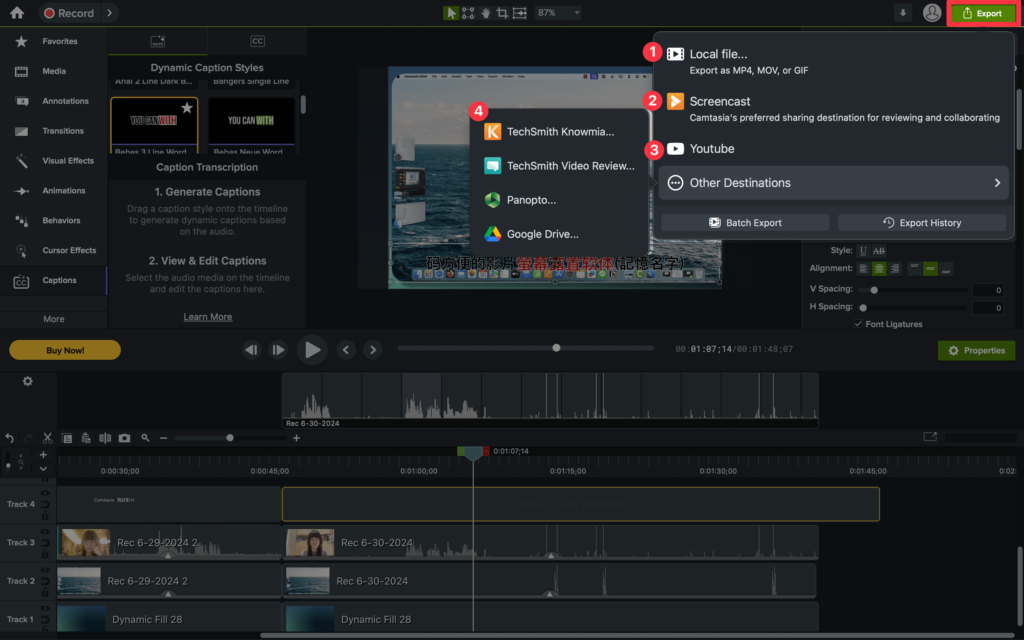Select Panopto... destination

click(x=560, y=200)
